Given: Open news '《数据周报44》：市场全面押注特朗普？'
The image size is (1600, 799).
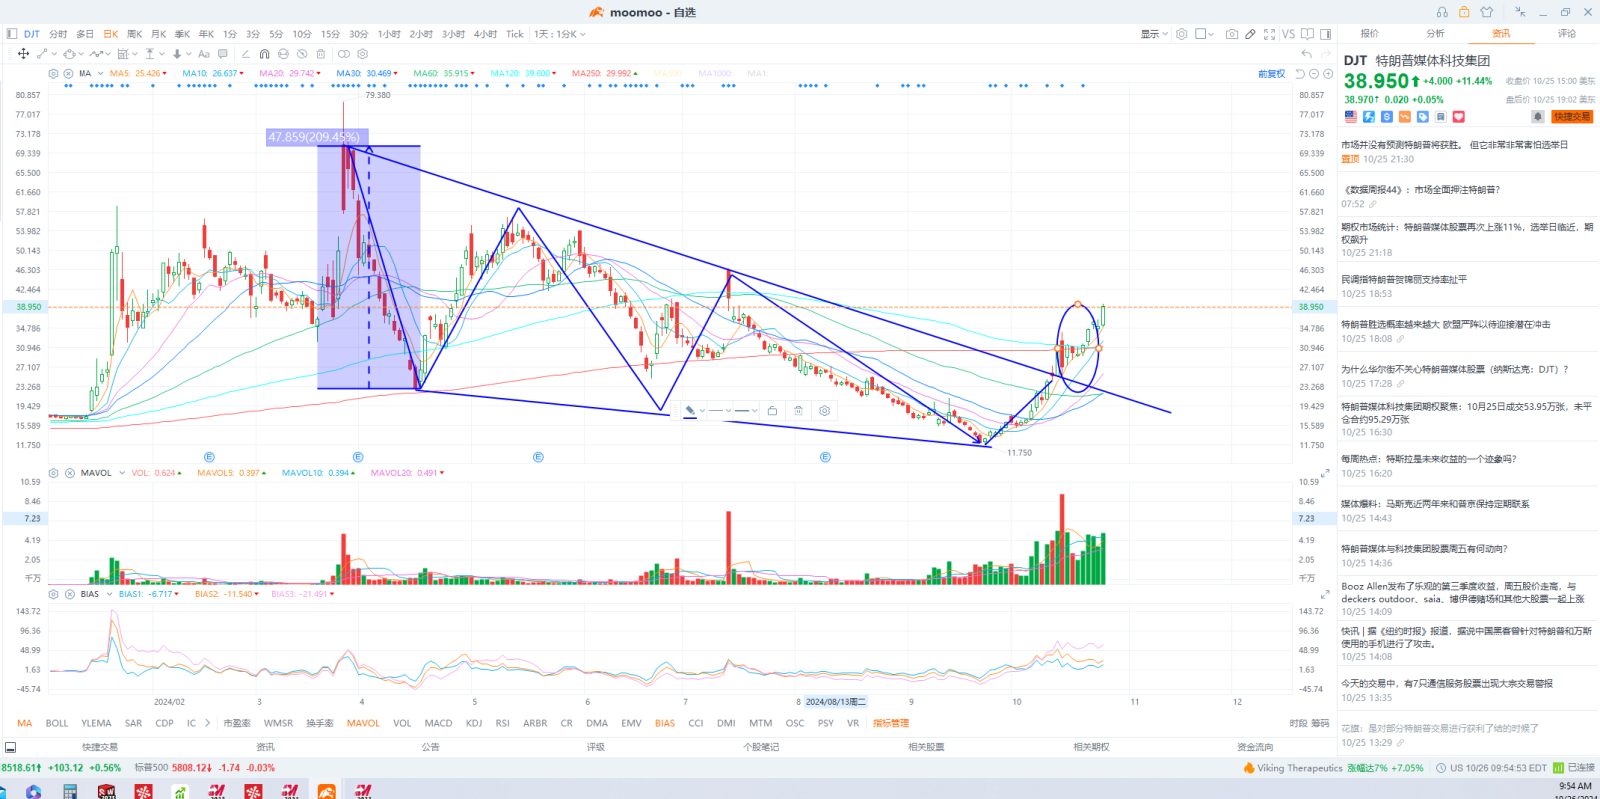Looking at the screenshot, I should [x=1421, y=190].
